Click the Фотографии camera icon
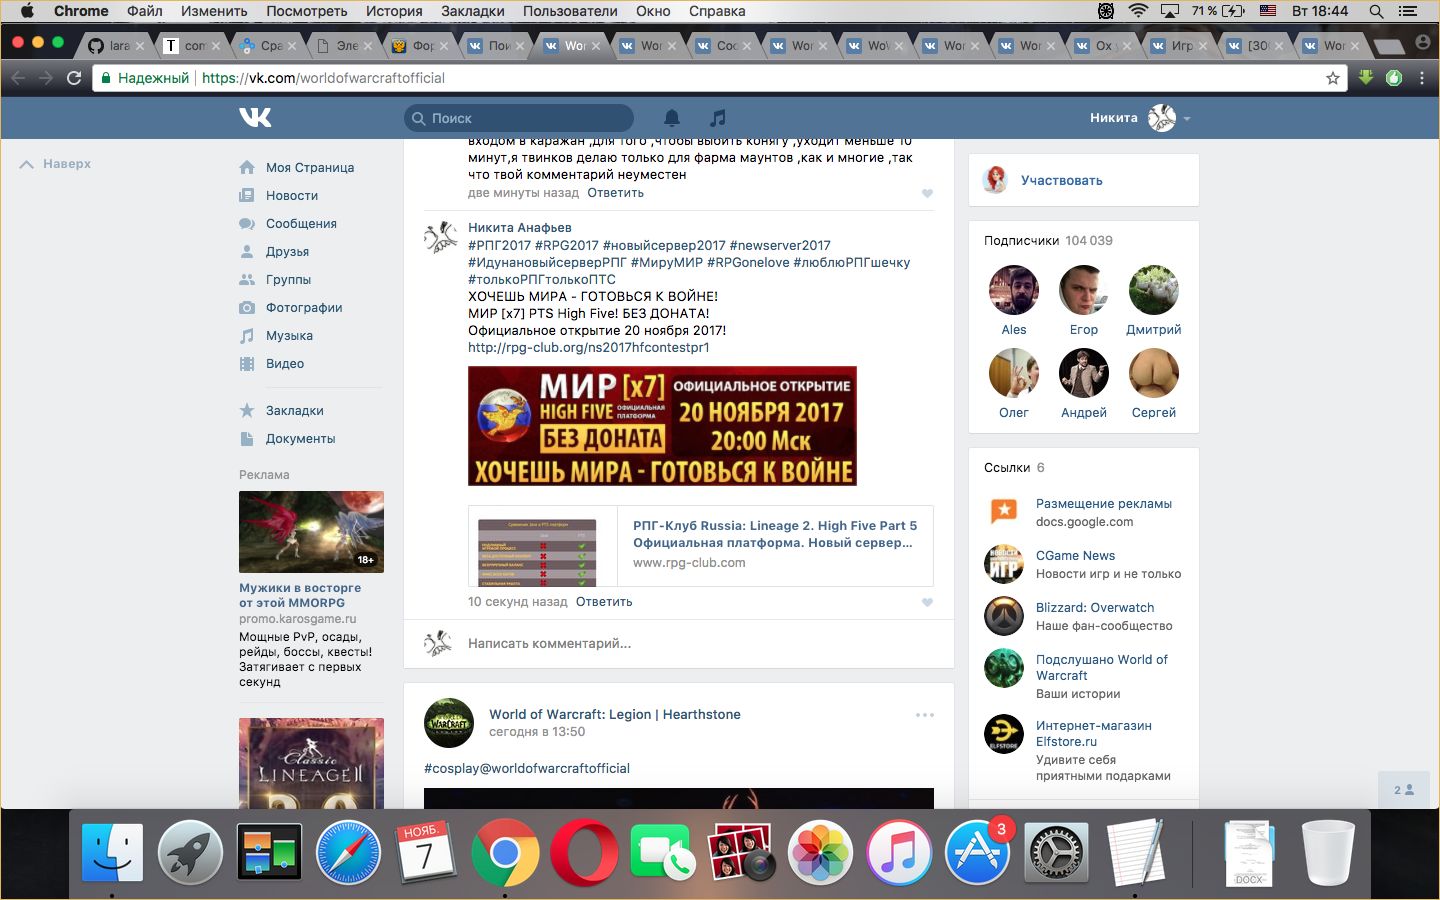 point(247,308)
